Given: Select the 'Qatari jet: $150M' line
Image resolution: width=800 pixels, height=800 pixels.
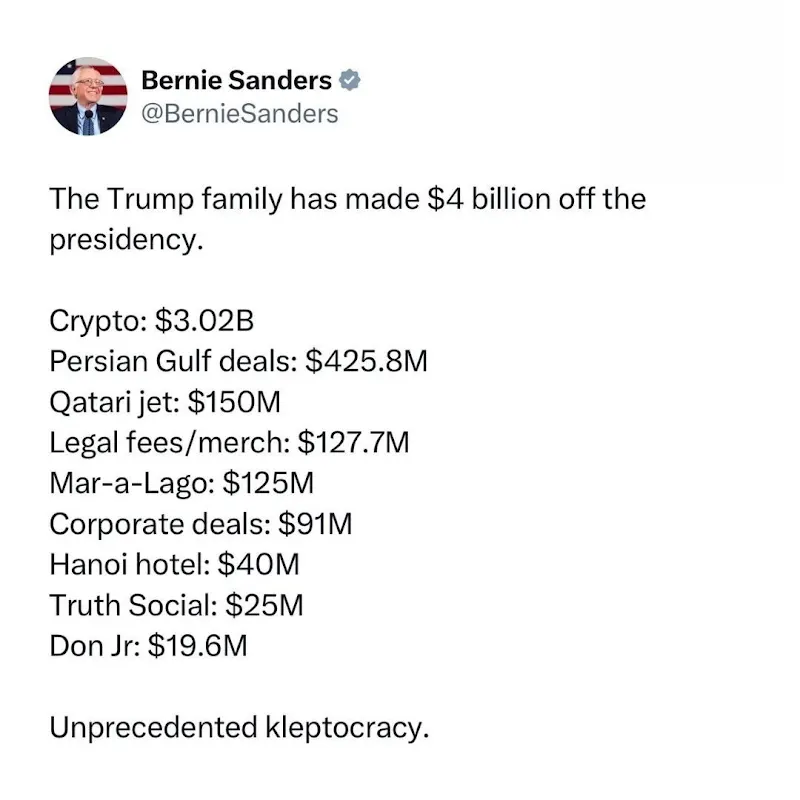Looking at the screenshot, I should pyautogui.click(x=165, y=402).
